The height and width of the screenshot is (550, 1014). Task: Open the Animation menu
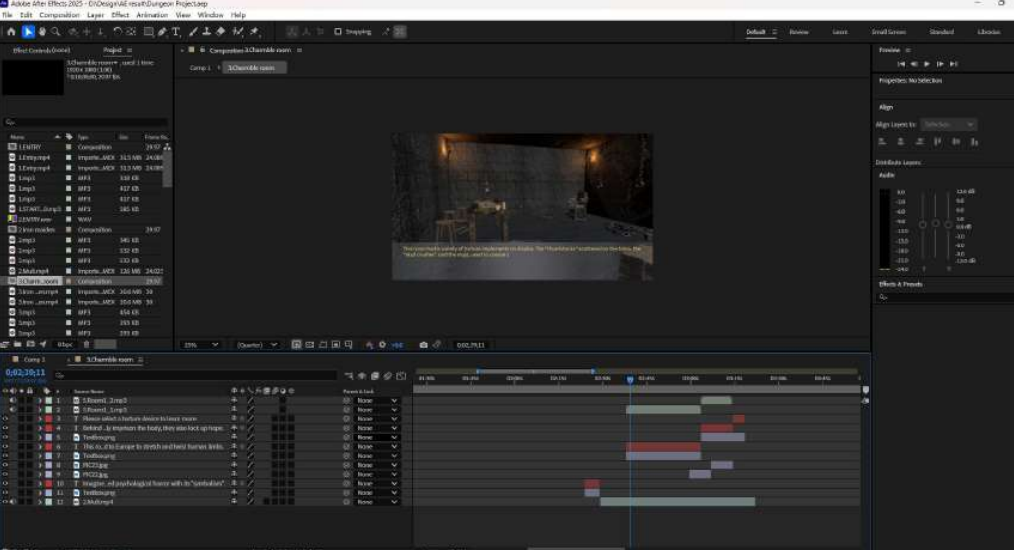152,14
